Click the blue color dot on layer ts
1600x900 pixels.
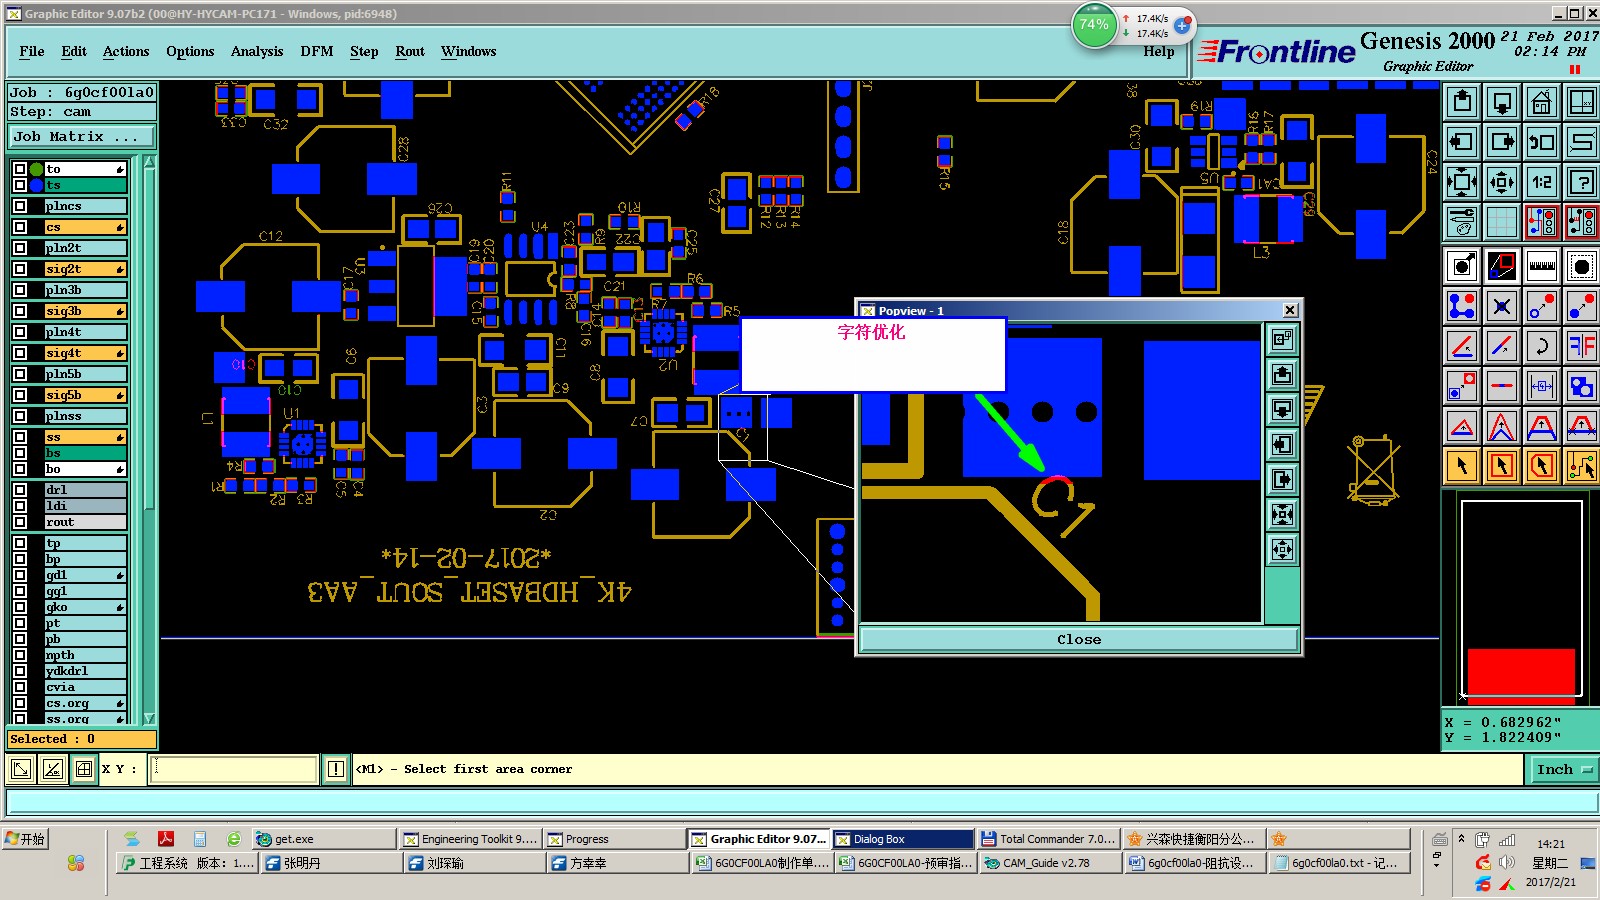point(37,185)
